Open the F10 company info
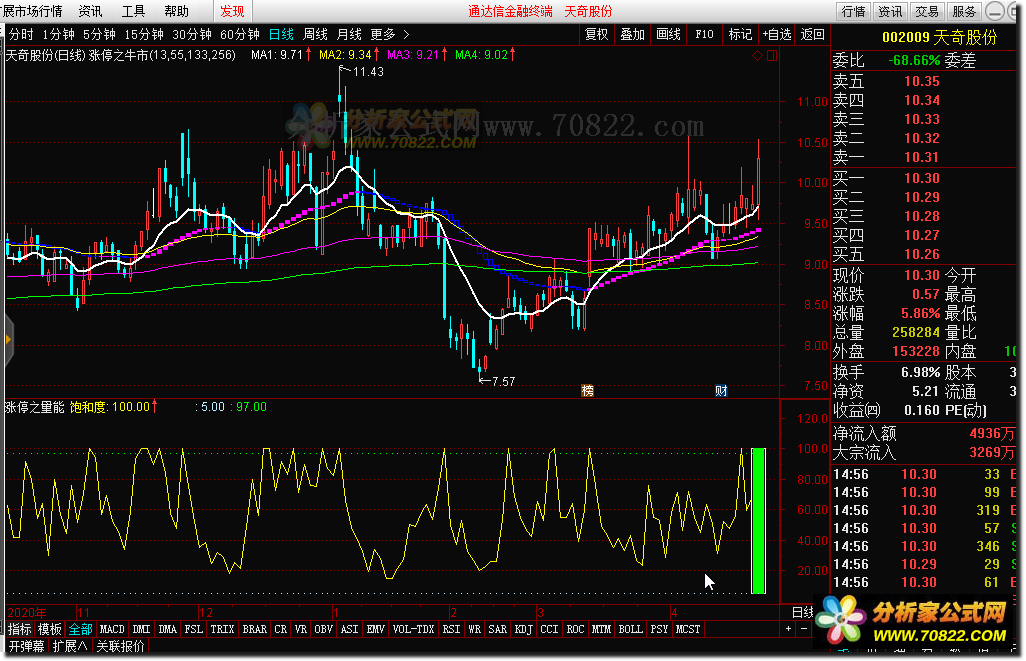The width and height of the screenshot is (1026, 661). click(x=704, y=34)
